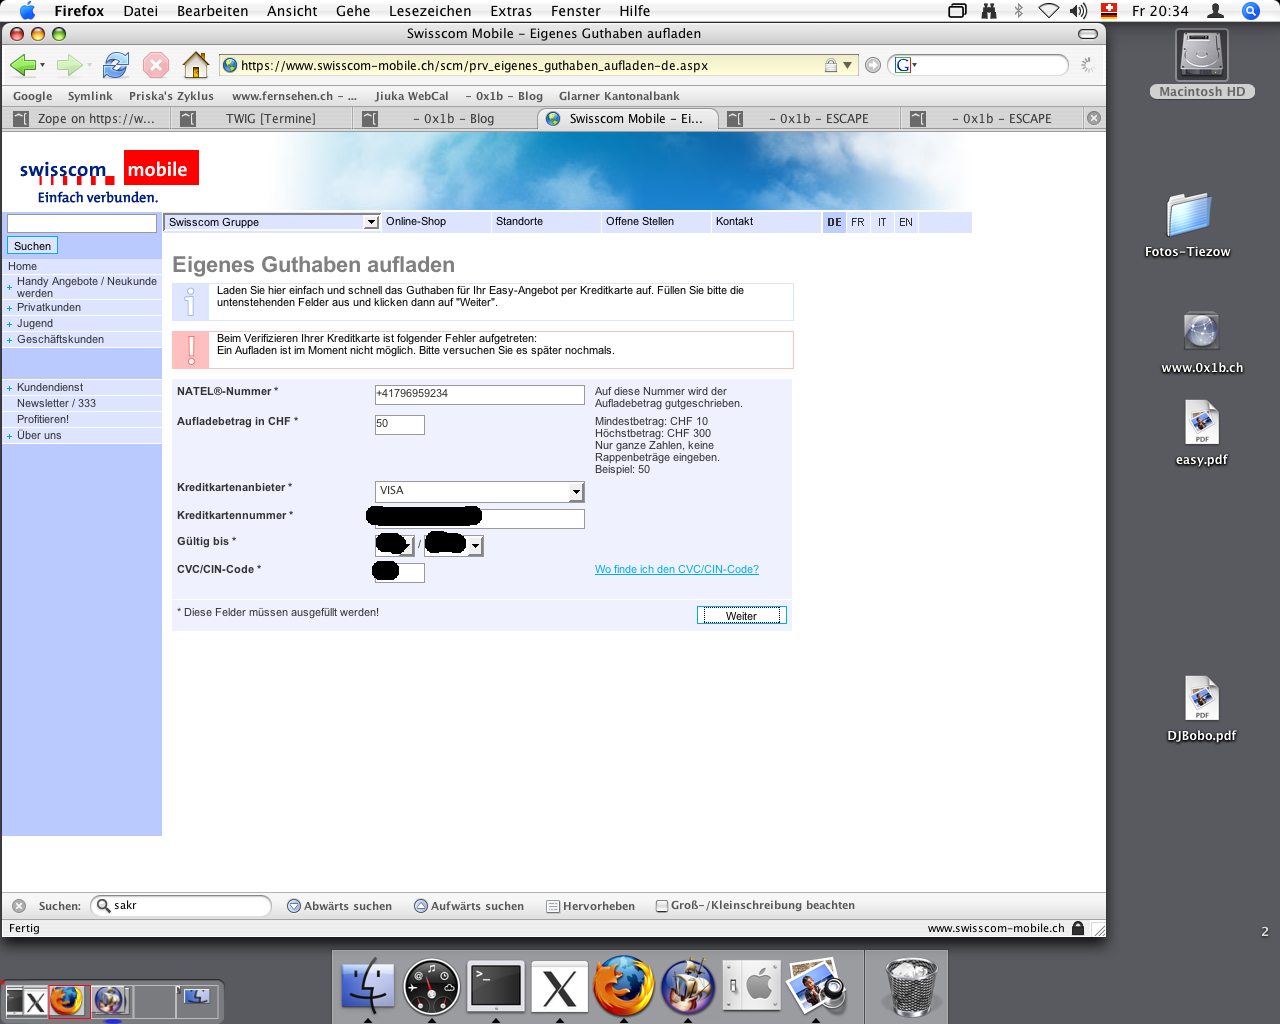Click the Firefox back arrow button

(22, 66)
